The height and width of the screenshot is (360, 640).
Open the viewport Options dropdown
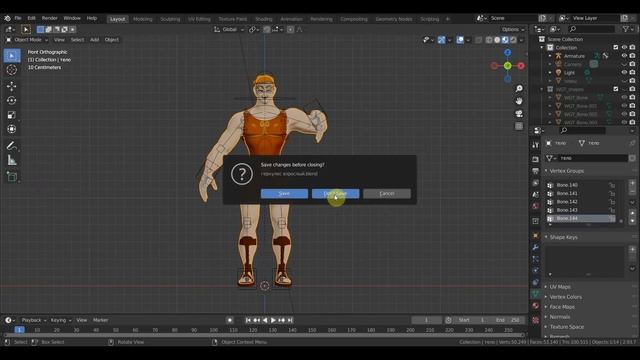(x=513, y=29)
